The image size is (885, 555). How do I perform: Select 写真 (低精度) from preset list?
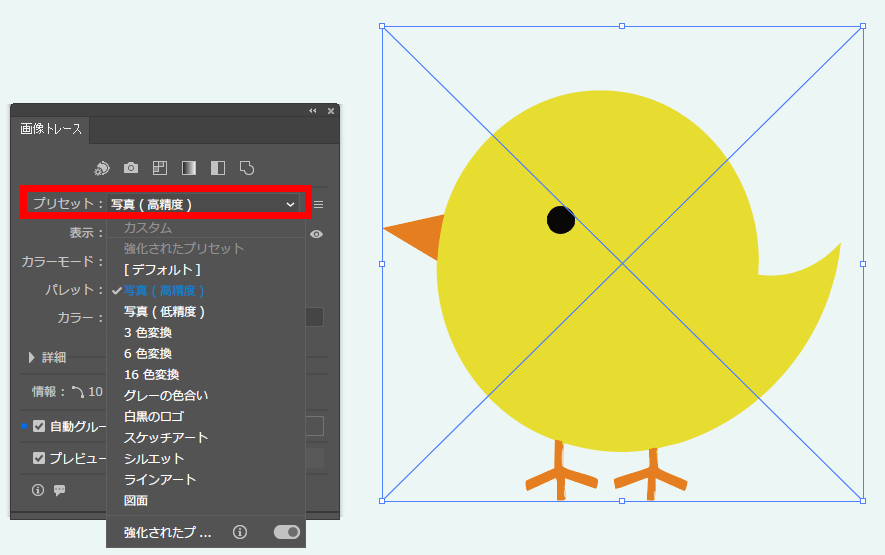[x=164, y=311]
